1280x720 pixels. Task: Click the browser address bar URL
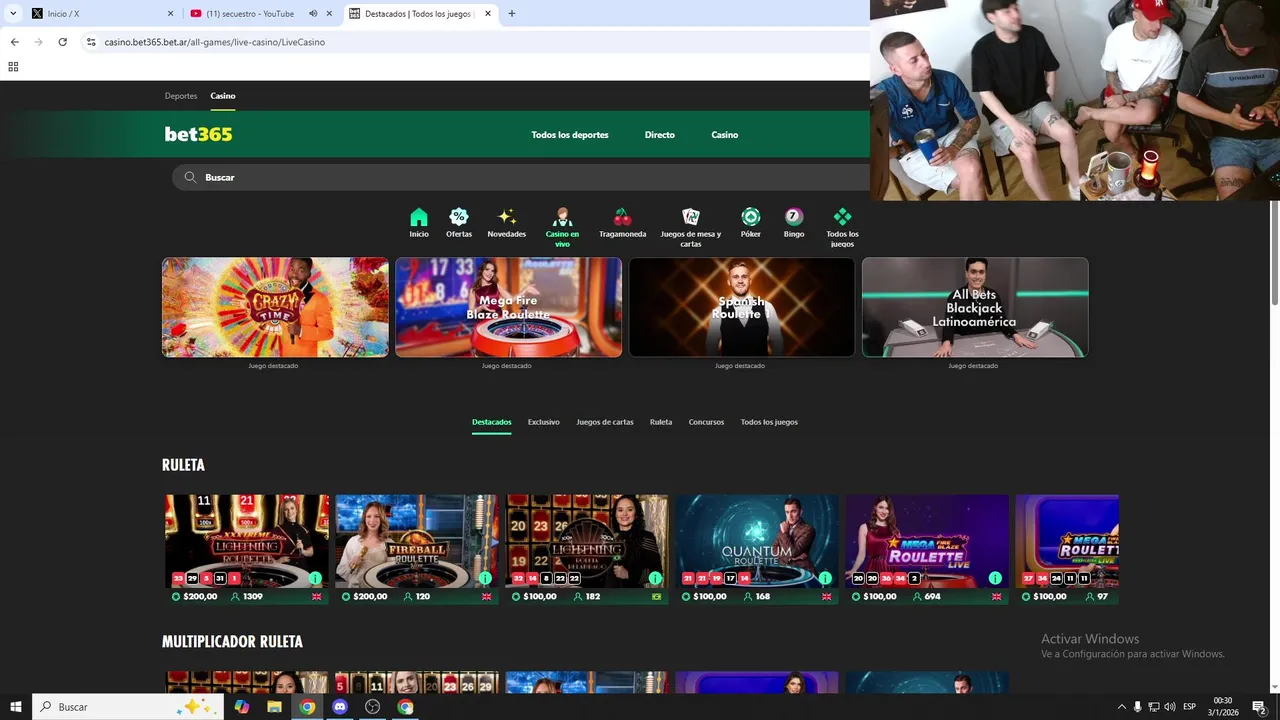tap(215, 42)
